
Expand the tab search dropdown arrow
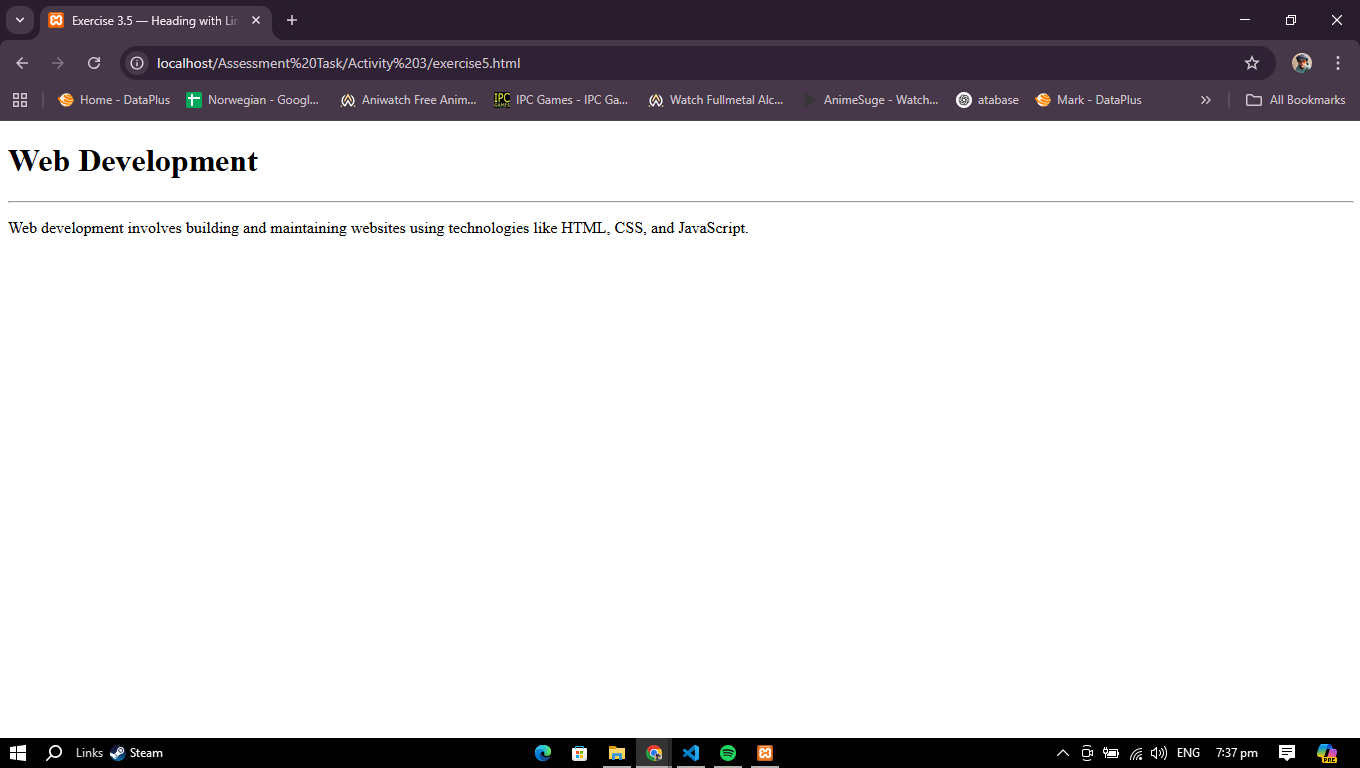(x=19, y=20)
